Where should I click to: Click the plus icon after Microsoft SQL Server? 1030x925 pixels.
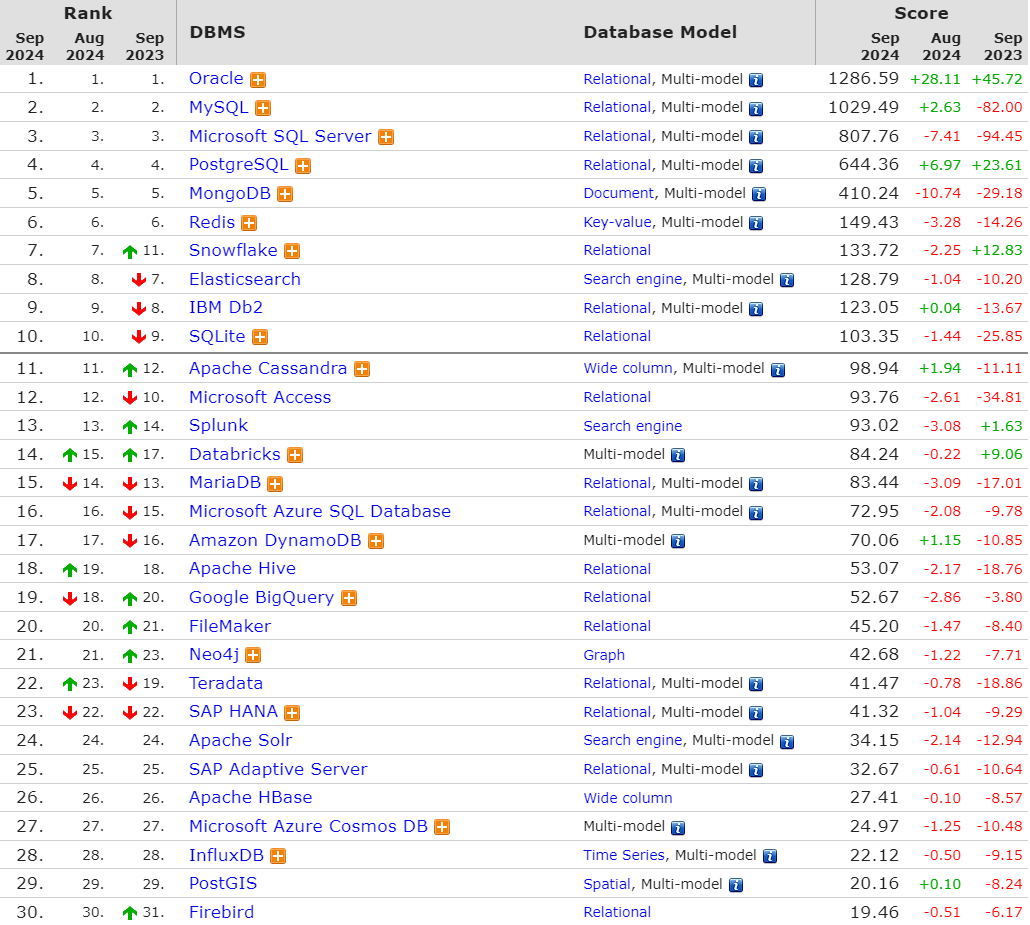(x=386, y=137)
